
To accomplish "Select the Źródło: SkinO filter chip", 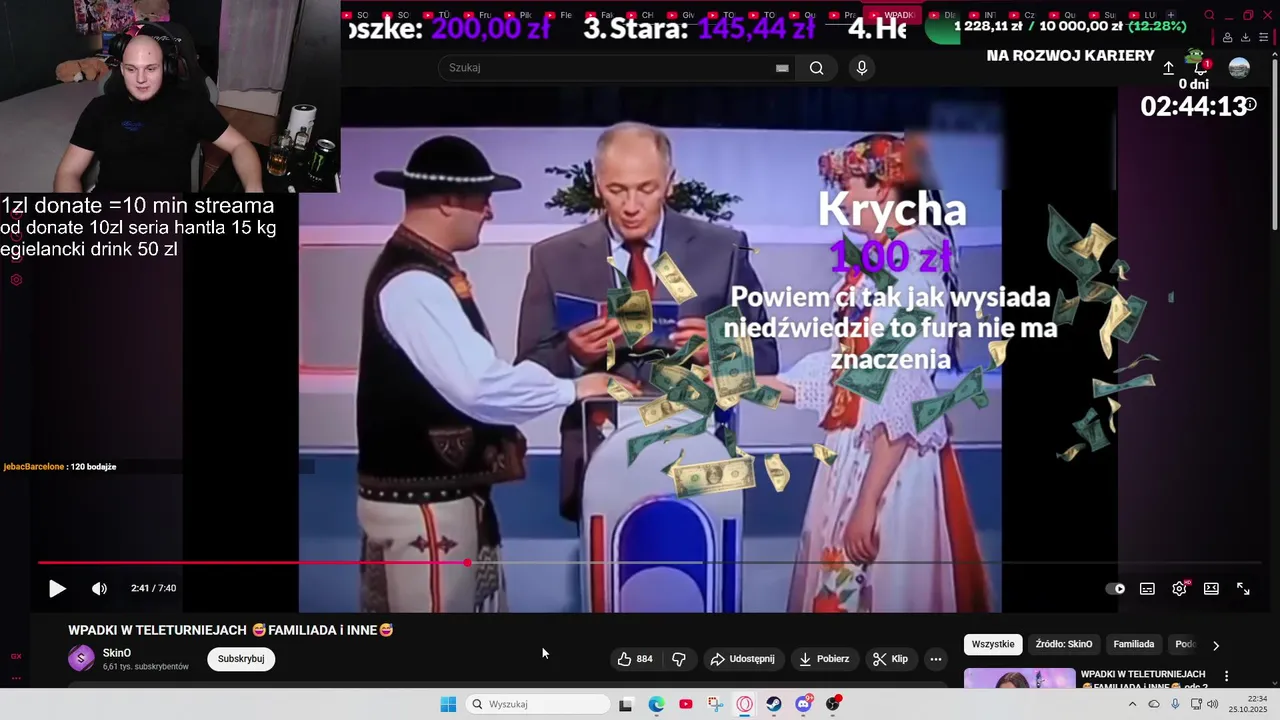I will click(x=1064, y=644).
